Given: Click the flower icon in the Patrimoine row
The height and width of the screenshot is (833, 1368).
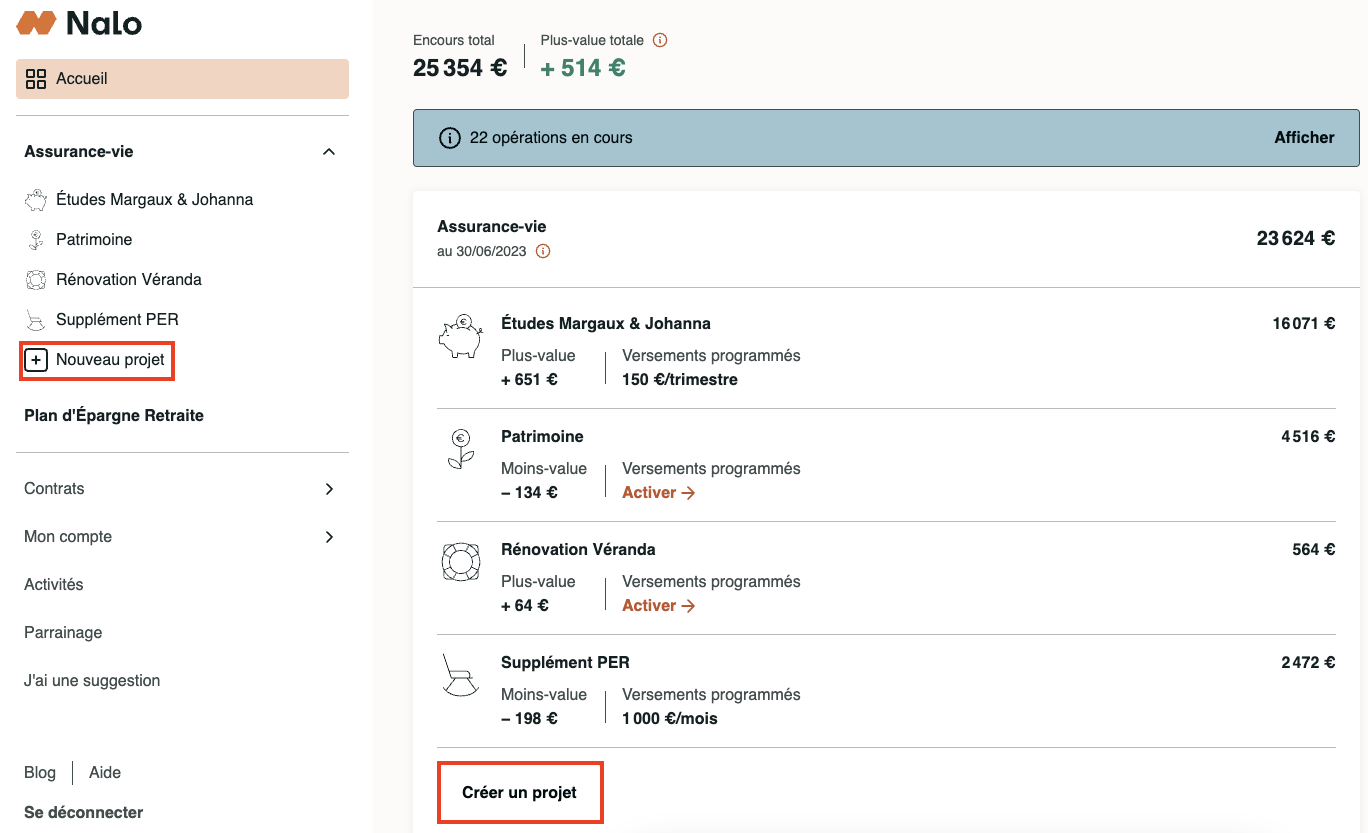Looking at the screenshot, I should pos(460,449).
